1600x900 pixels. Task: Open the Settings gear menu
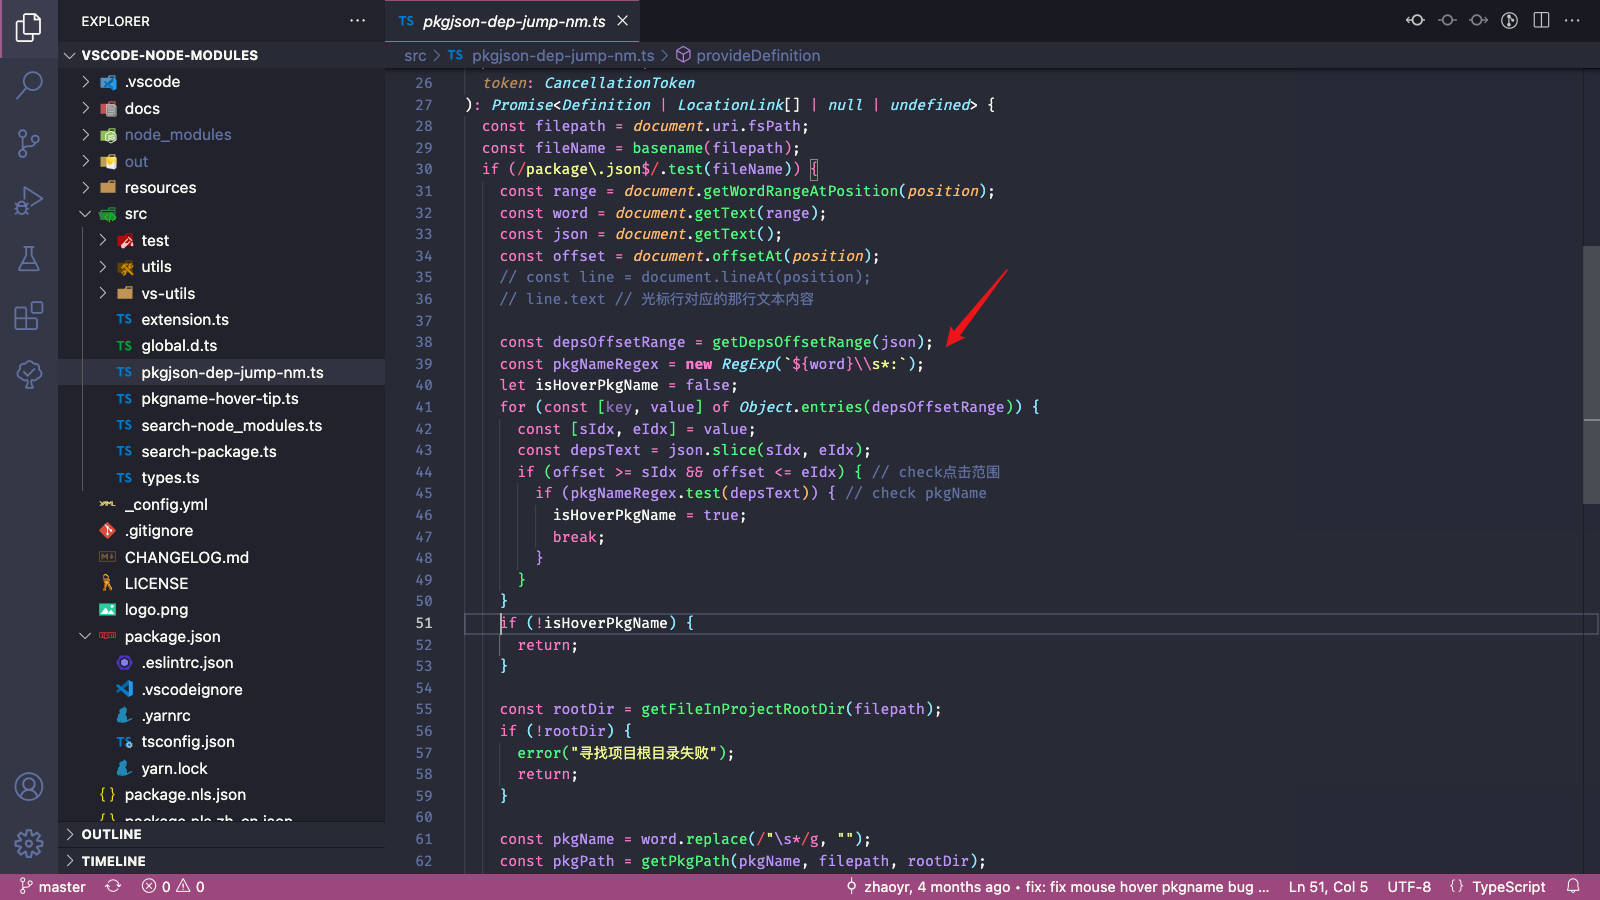(29, 844)
